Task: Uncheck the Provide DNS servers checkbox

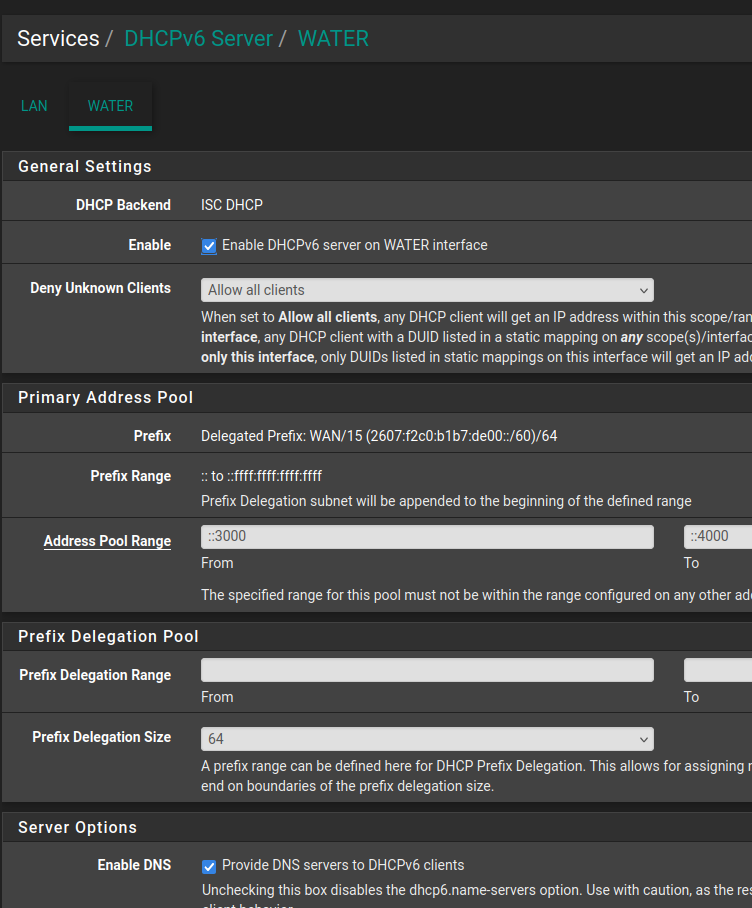Action: [x=209, y=866]
